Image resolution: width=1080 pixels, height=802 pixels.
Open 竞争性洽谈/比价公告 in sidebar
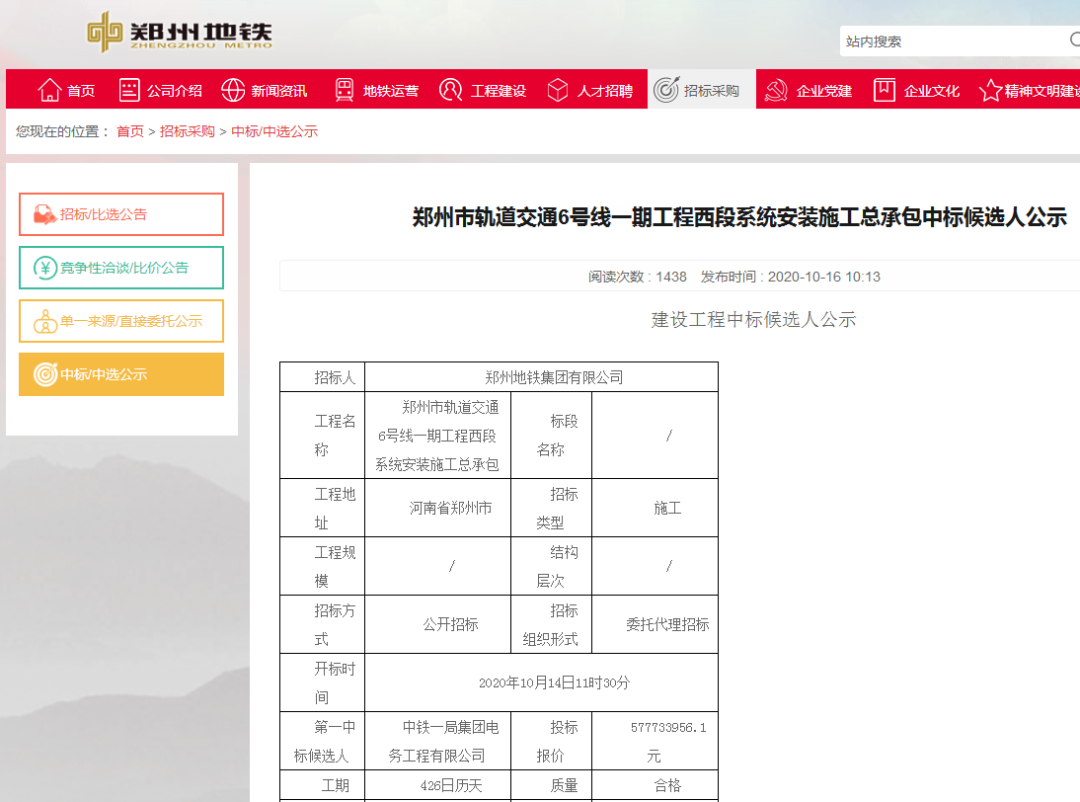pos(121,268)
